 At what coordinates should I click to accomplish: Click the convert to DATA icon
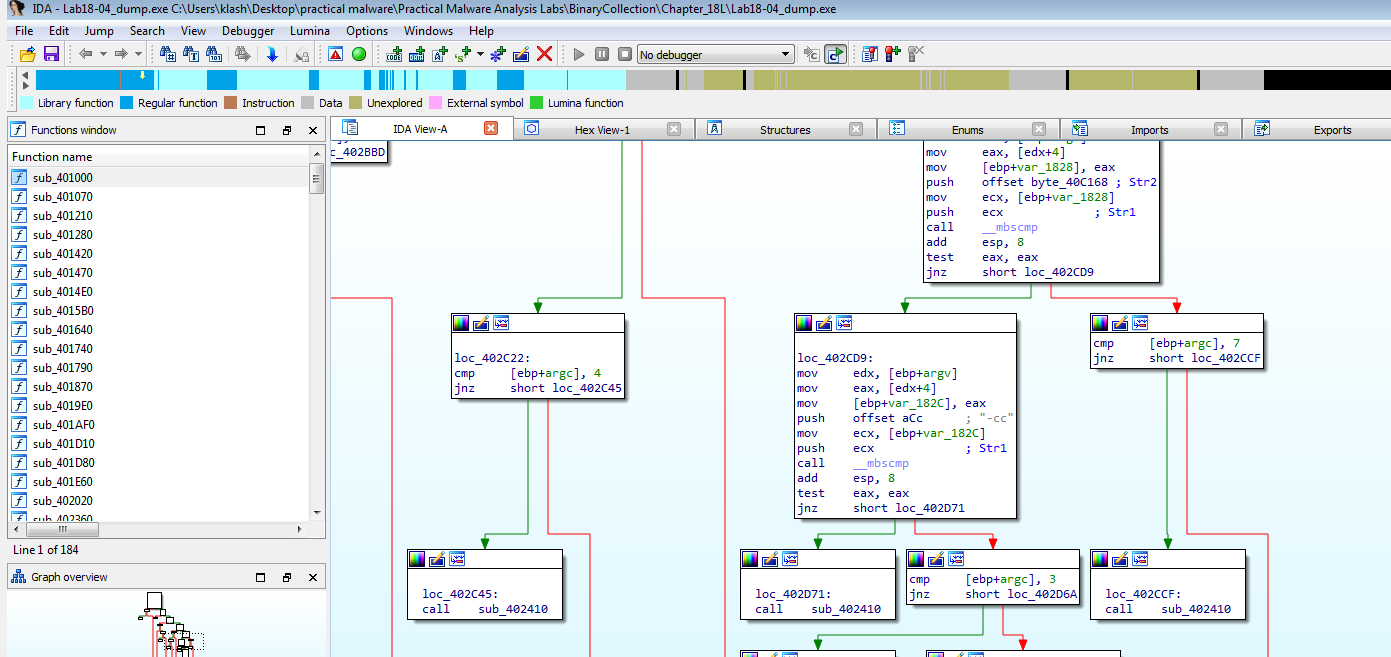tap(417, 54)
